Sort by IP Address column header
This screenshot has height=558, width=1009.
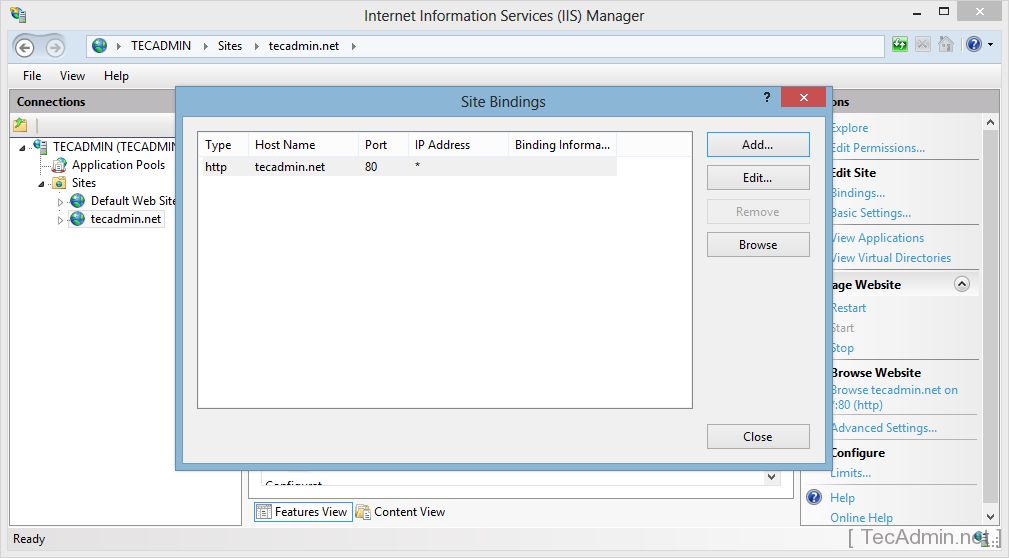458,145
